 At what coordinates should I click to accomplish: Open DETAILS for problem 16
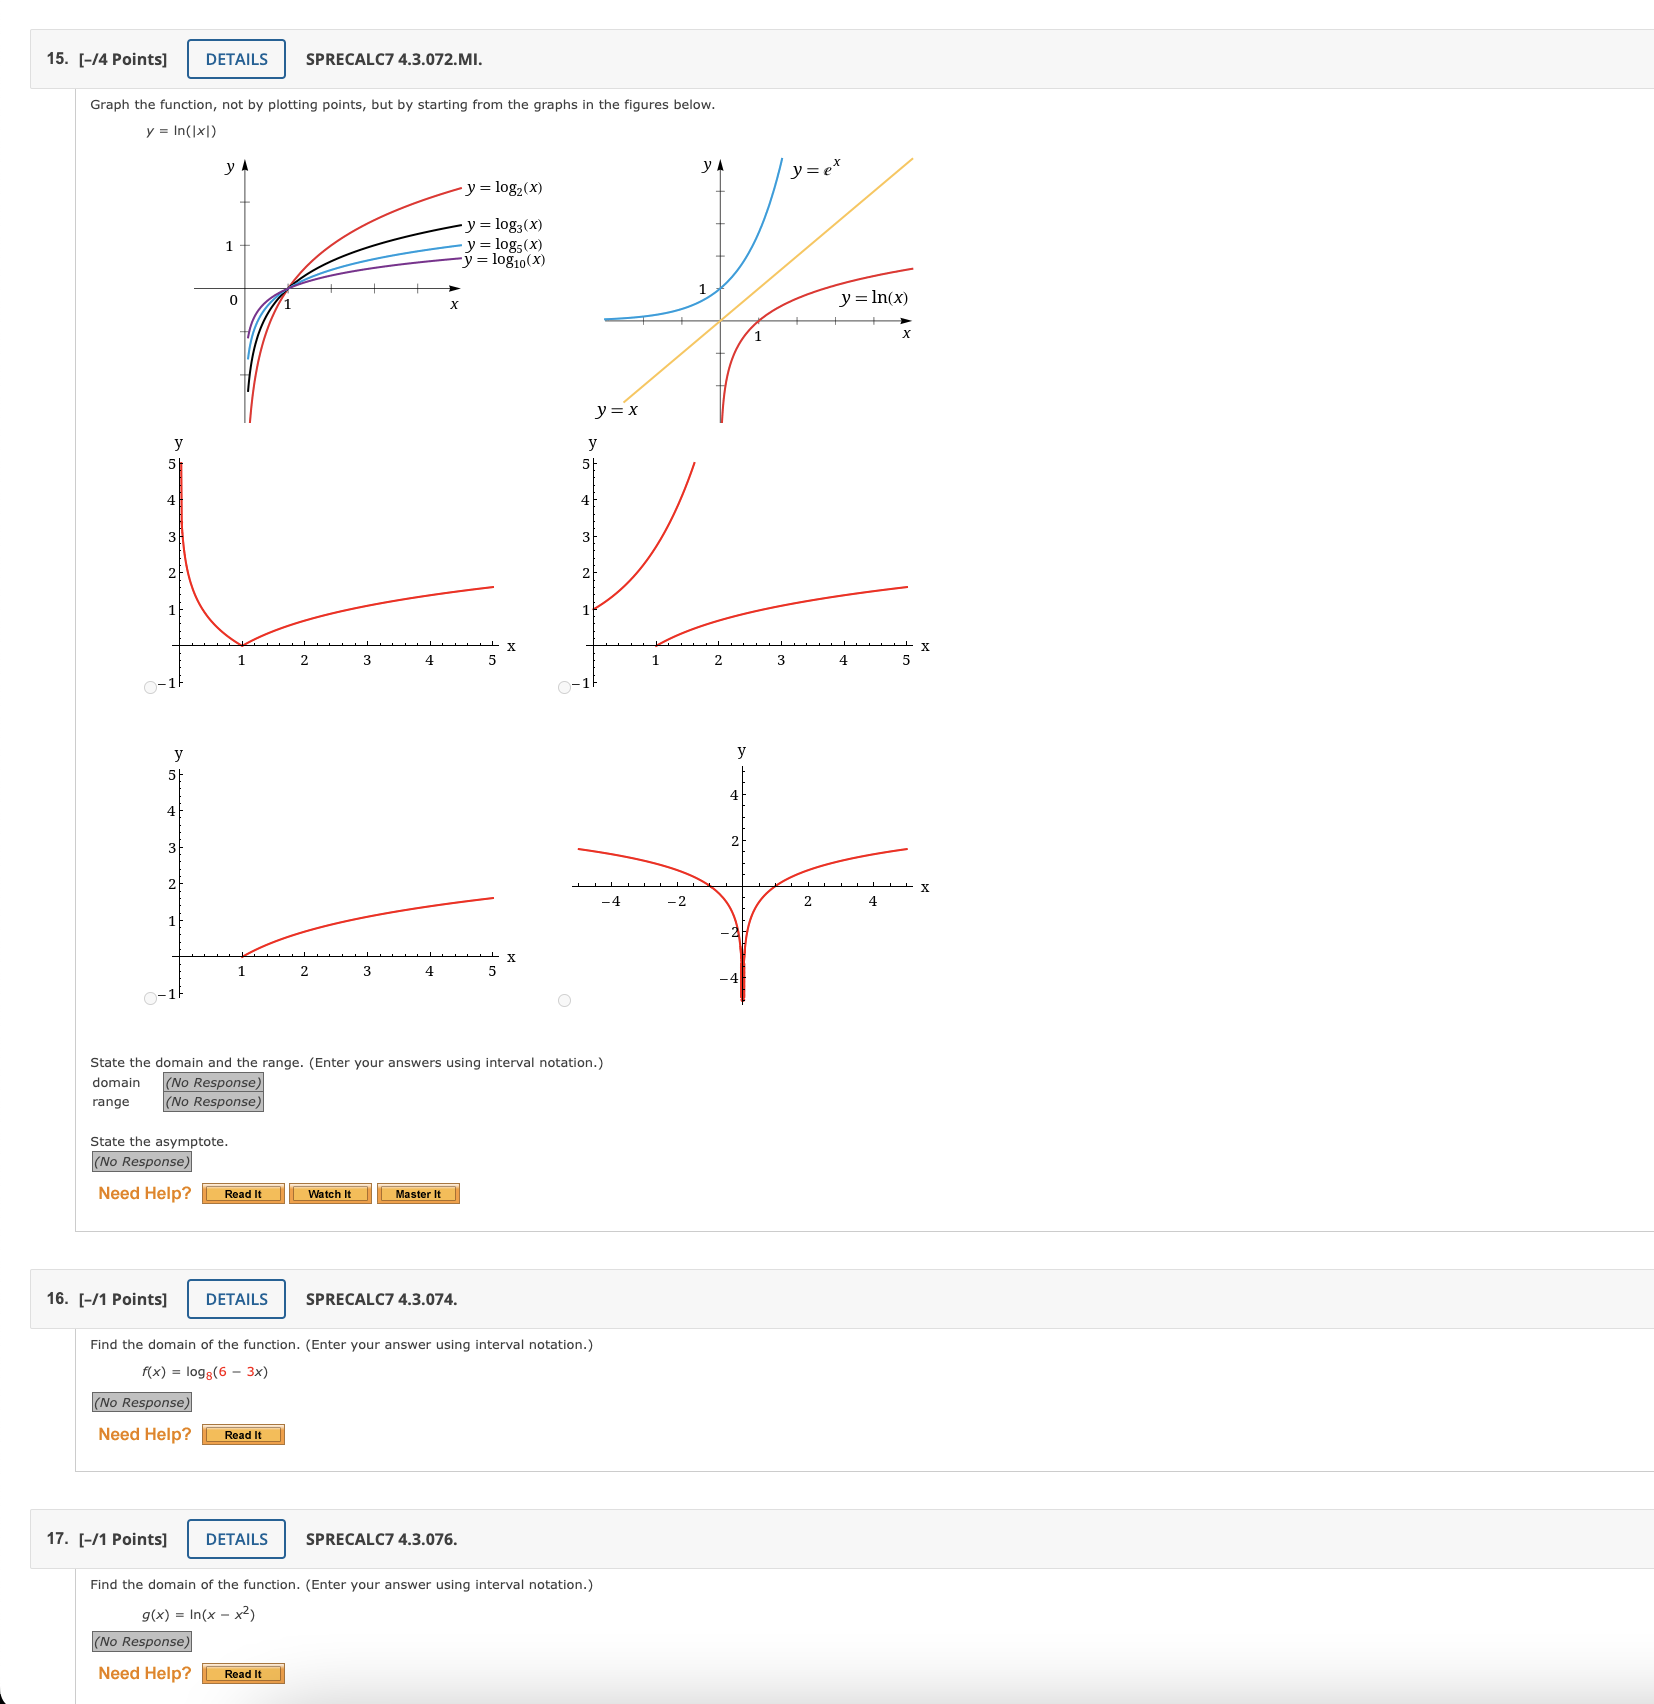235,1299
